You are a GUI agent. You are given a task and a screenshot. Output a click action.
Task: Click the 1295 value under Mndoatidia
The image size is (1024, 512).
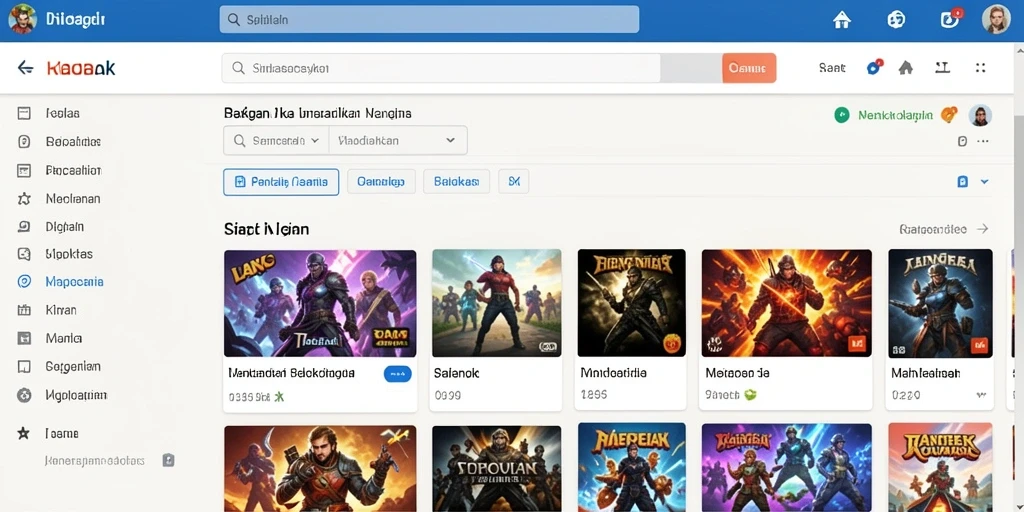click(594, 394)
